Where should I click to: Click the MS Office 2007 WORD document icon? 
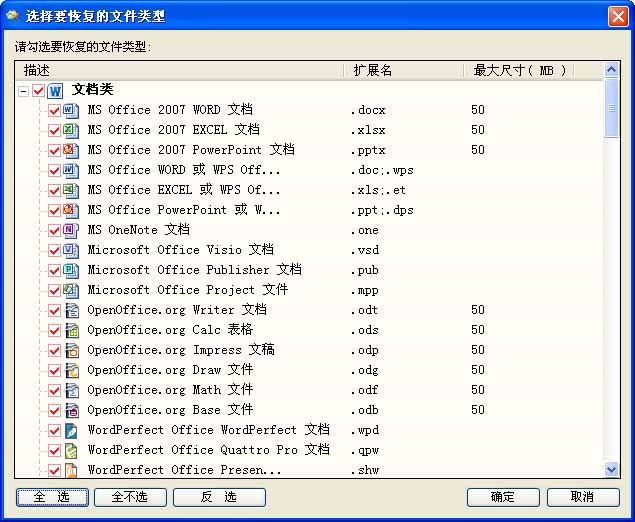[71, 110]
